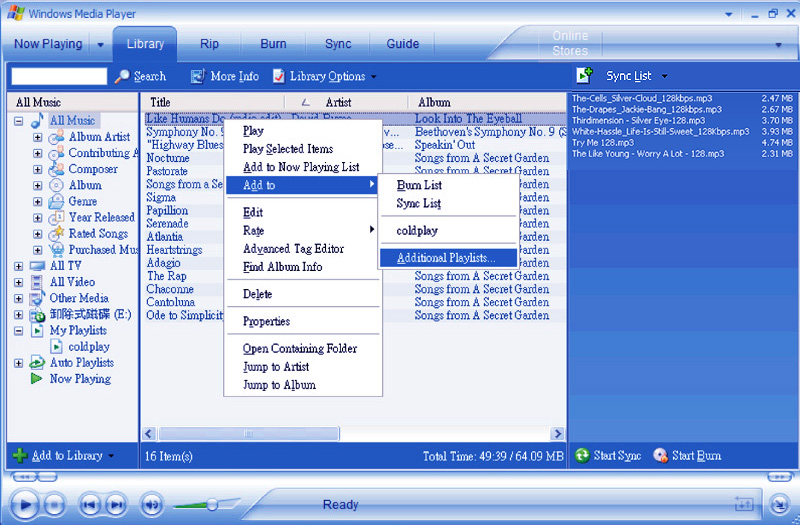Choose Find Album Info in context menu
The image size is (800, 525).
click(303, 266)
